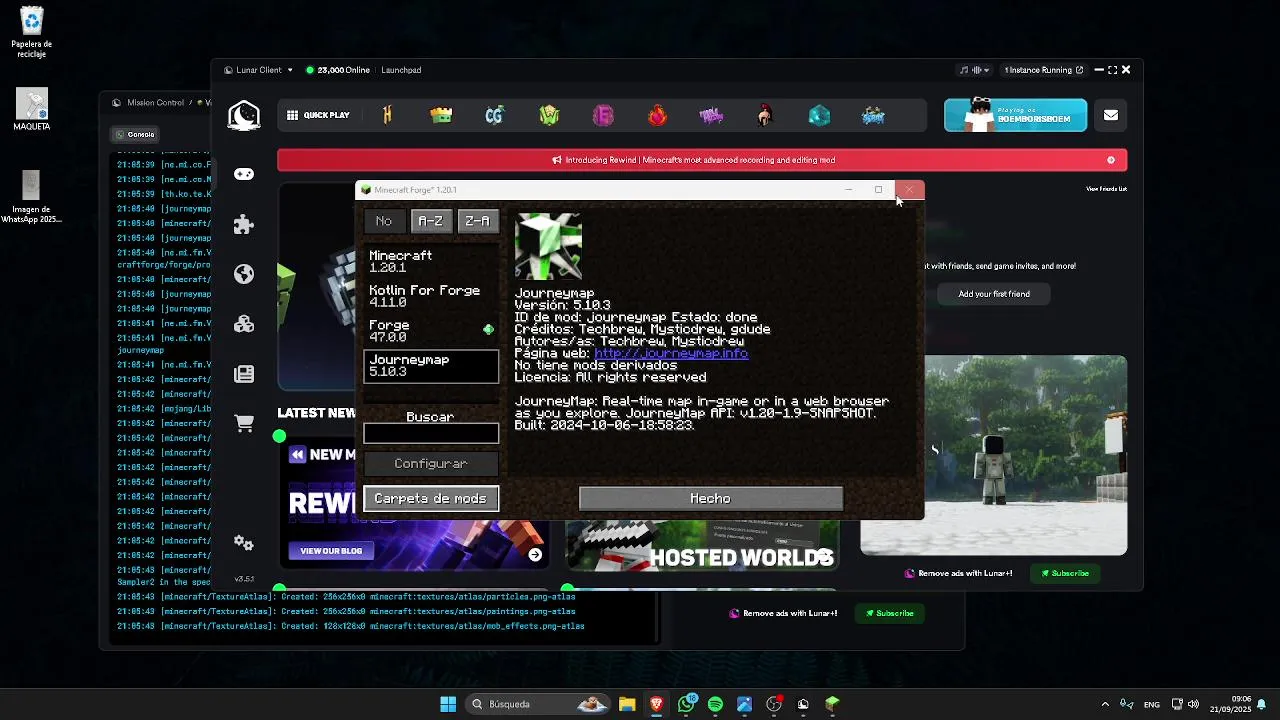Click the Forge update indicator emerald icon
The image size is (1280, 720).
coord(488,329)
